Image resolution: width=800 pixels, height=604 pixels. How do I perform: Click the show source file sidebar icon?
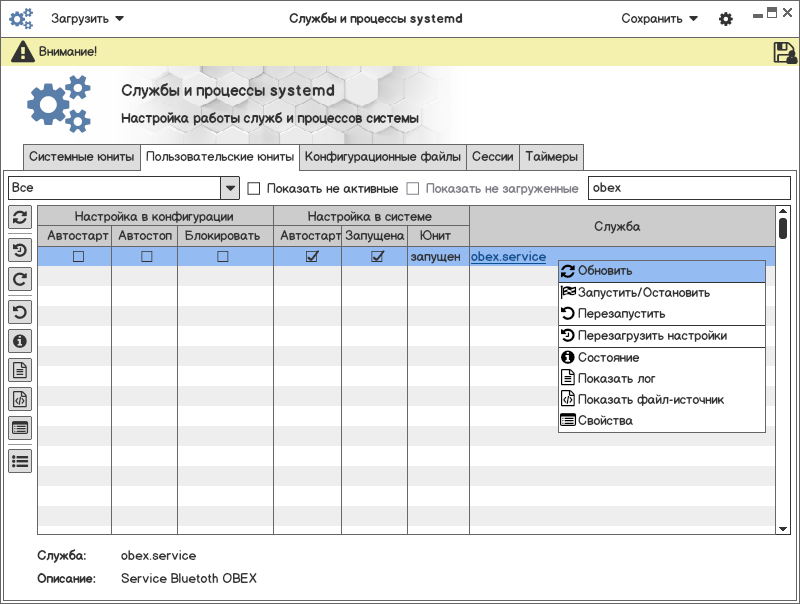coord(20,399)
